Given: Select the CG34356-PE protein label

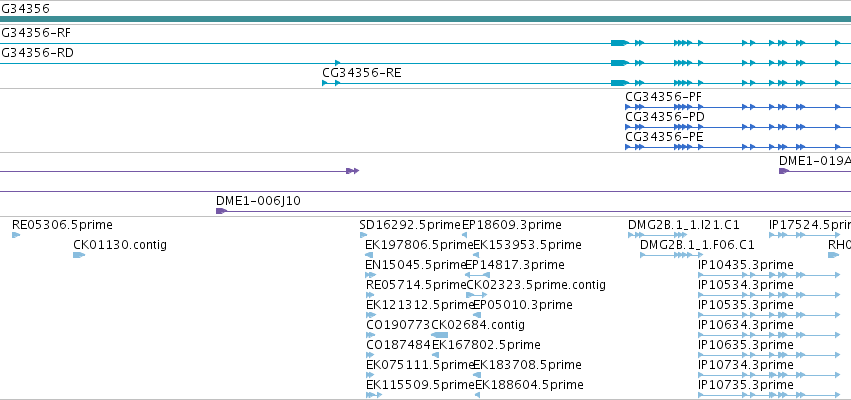Looking at the screenshot, I should point(664,137).
